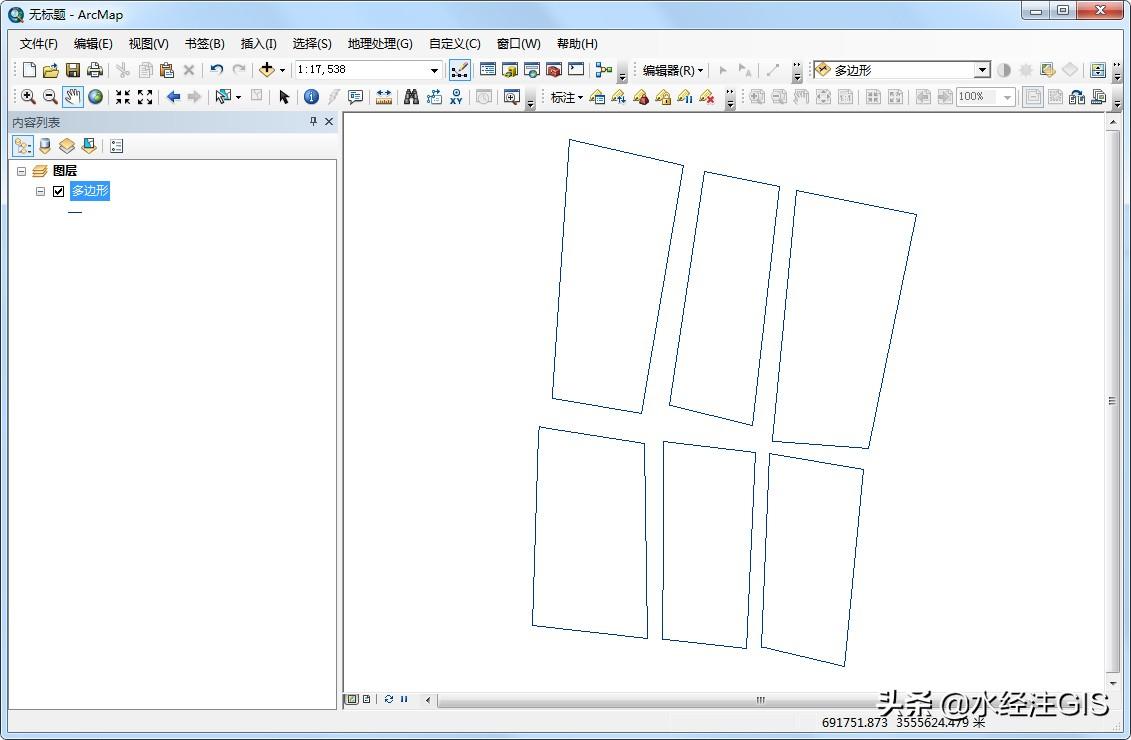
Task: Expand the map scale dropdown list
Action: 434,70
